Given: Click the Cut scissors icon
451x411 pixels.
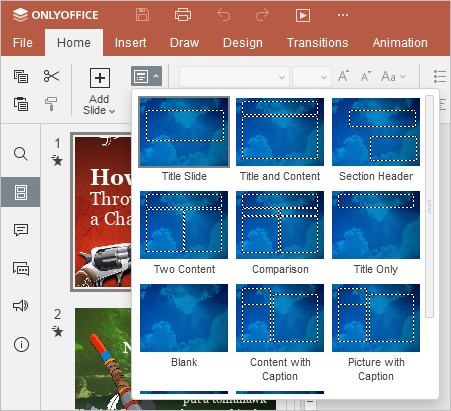Looking at the screenshot, I should tap(51, 76).
